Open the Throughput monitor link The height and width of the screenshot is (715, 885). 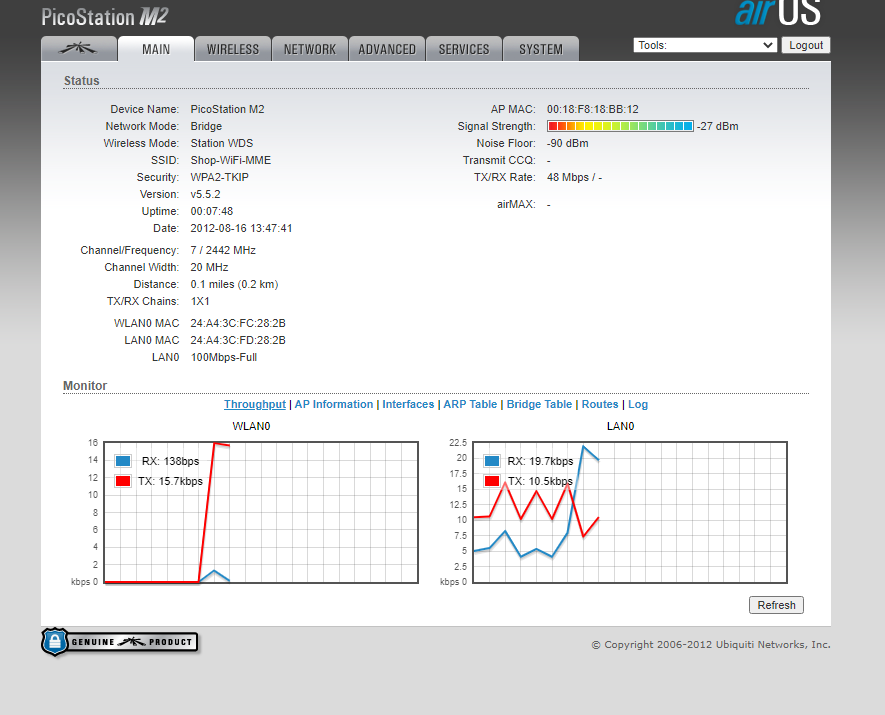coord(255,404)
